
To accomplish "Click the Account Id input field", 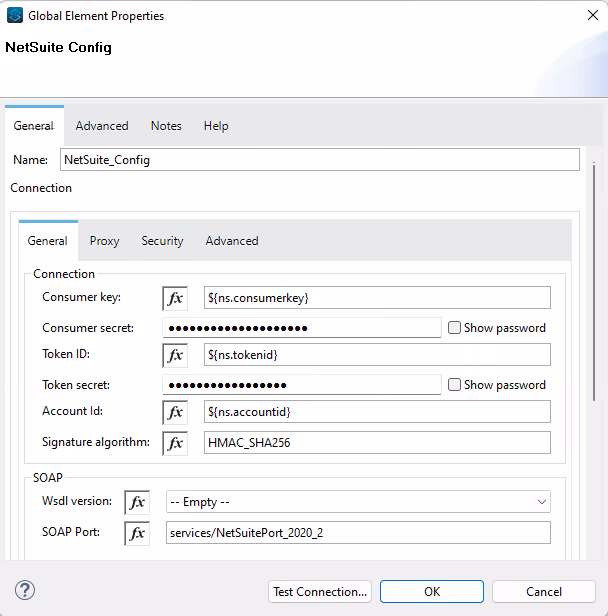I will [377, 412].
